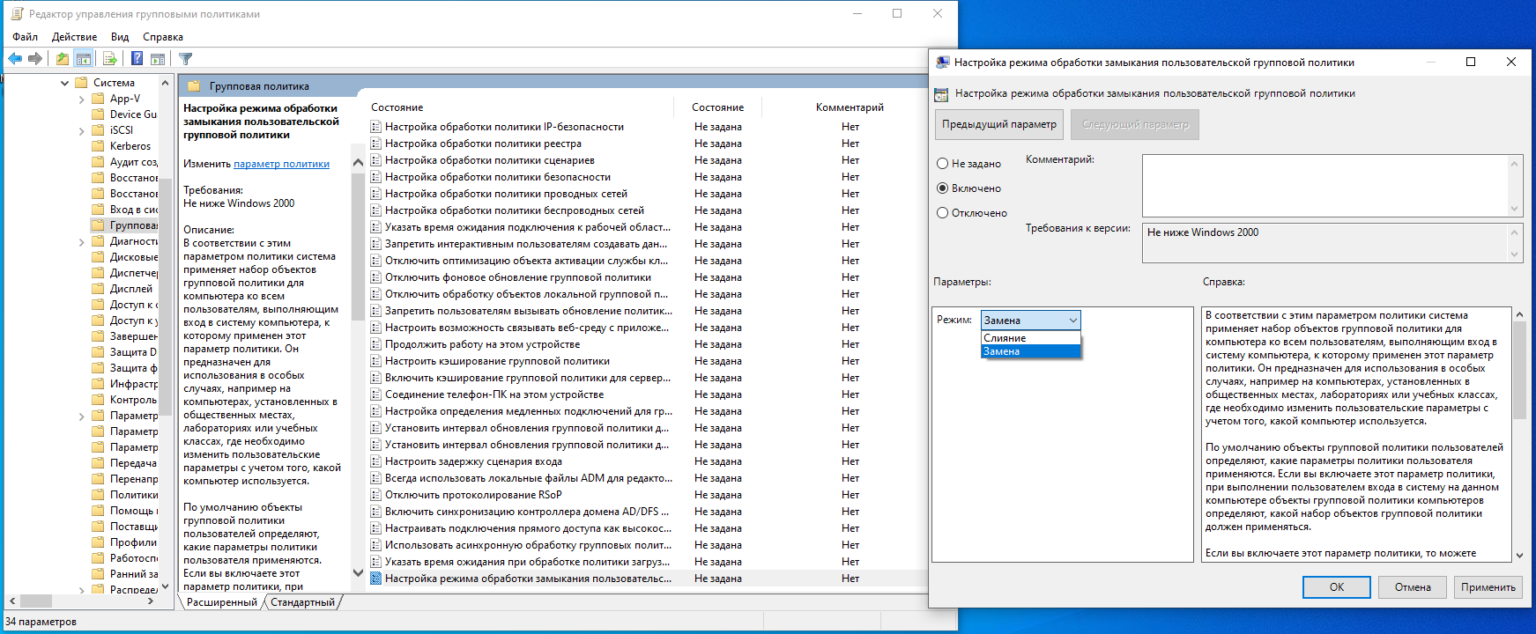Click the Применить button

point(1488,587)
